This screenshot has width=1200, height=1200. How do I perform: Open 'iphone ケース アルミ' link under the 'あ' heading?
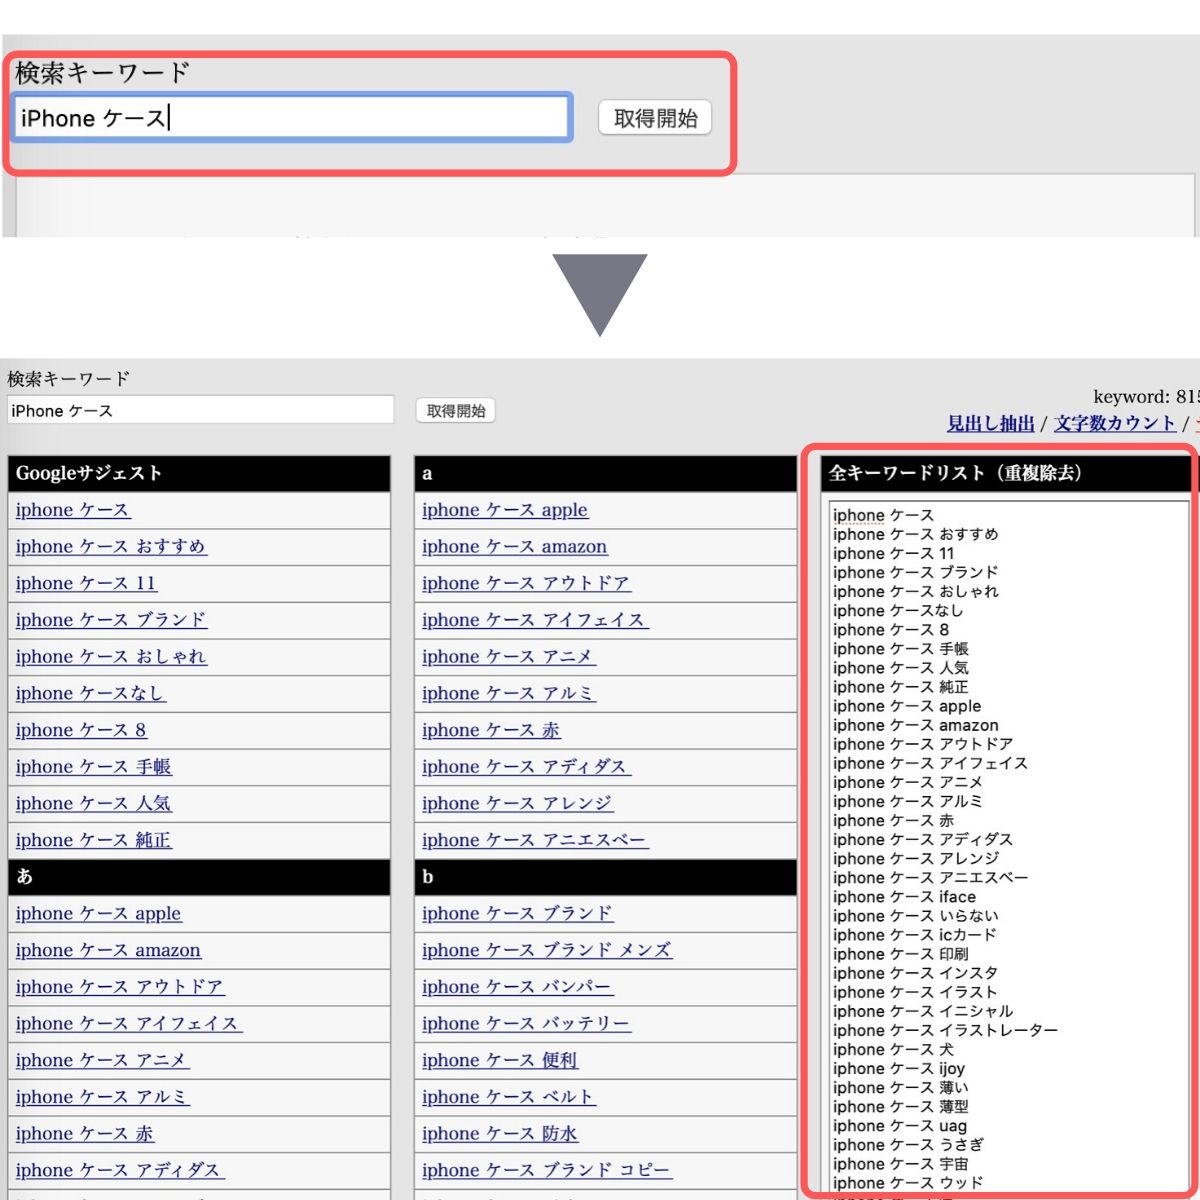click(x=103, y=1098)
